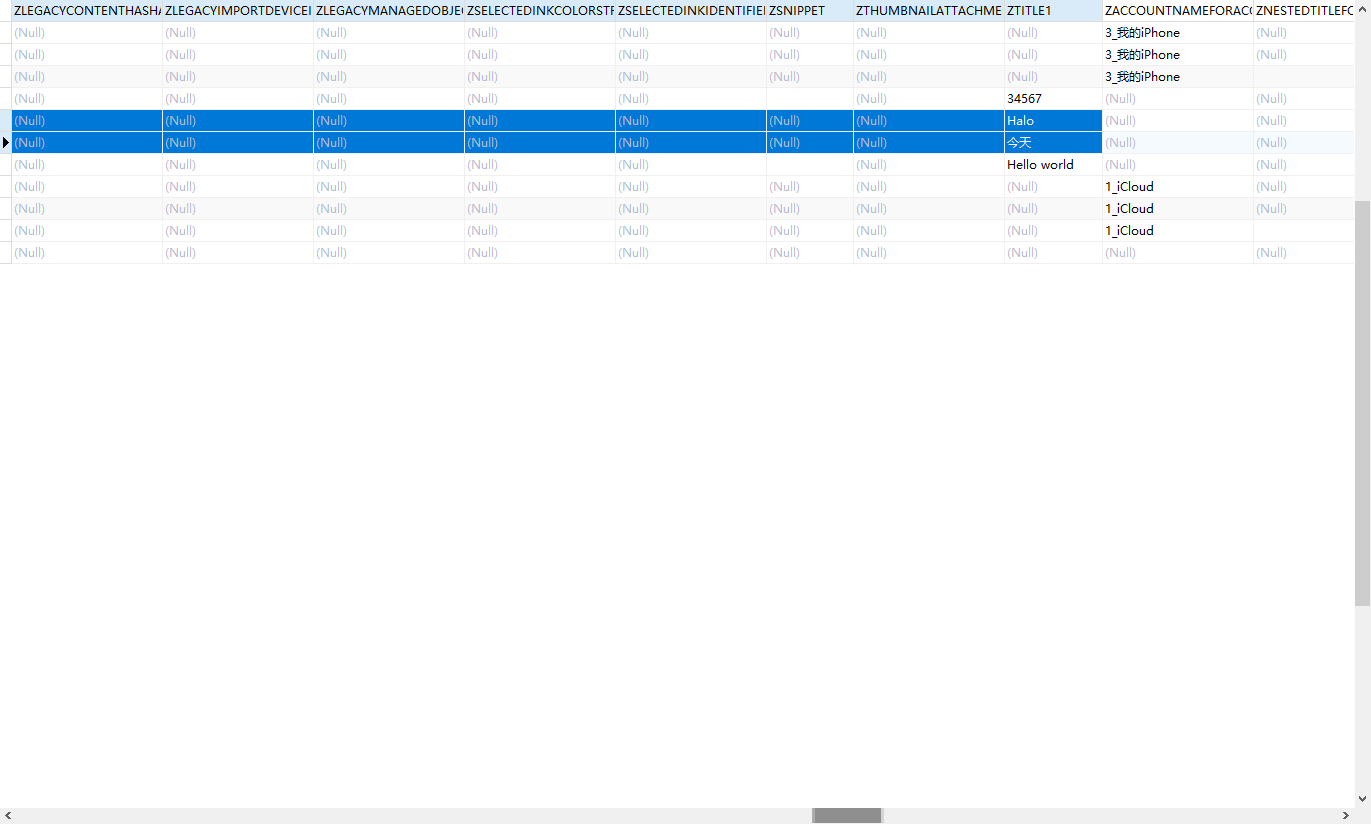The width and height of the screenshot is (1371, 824).
Task: Click the horizontal scrollbar left arrow
Action: pyautogui.click(x=8, y=816)
